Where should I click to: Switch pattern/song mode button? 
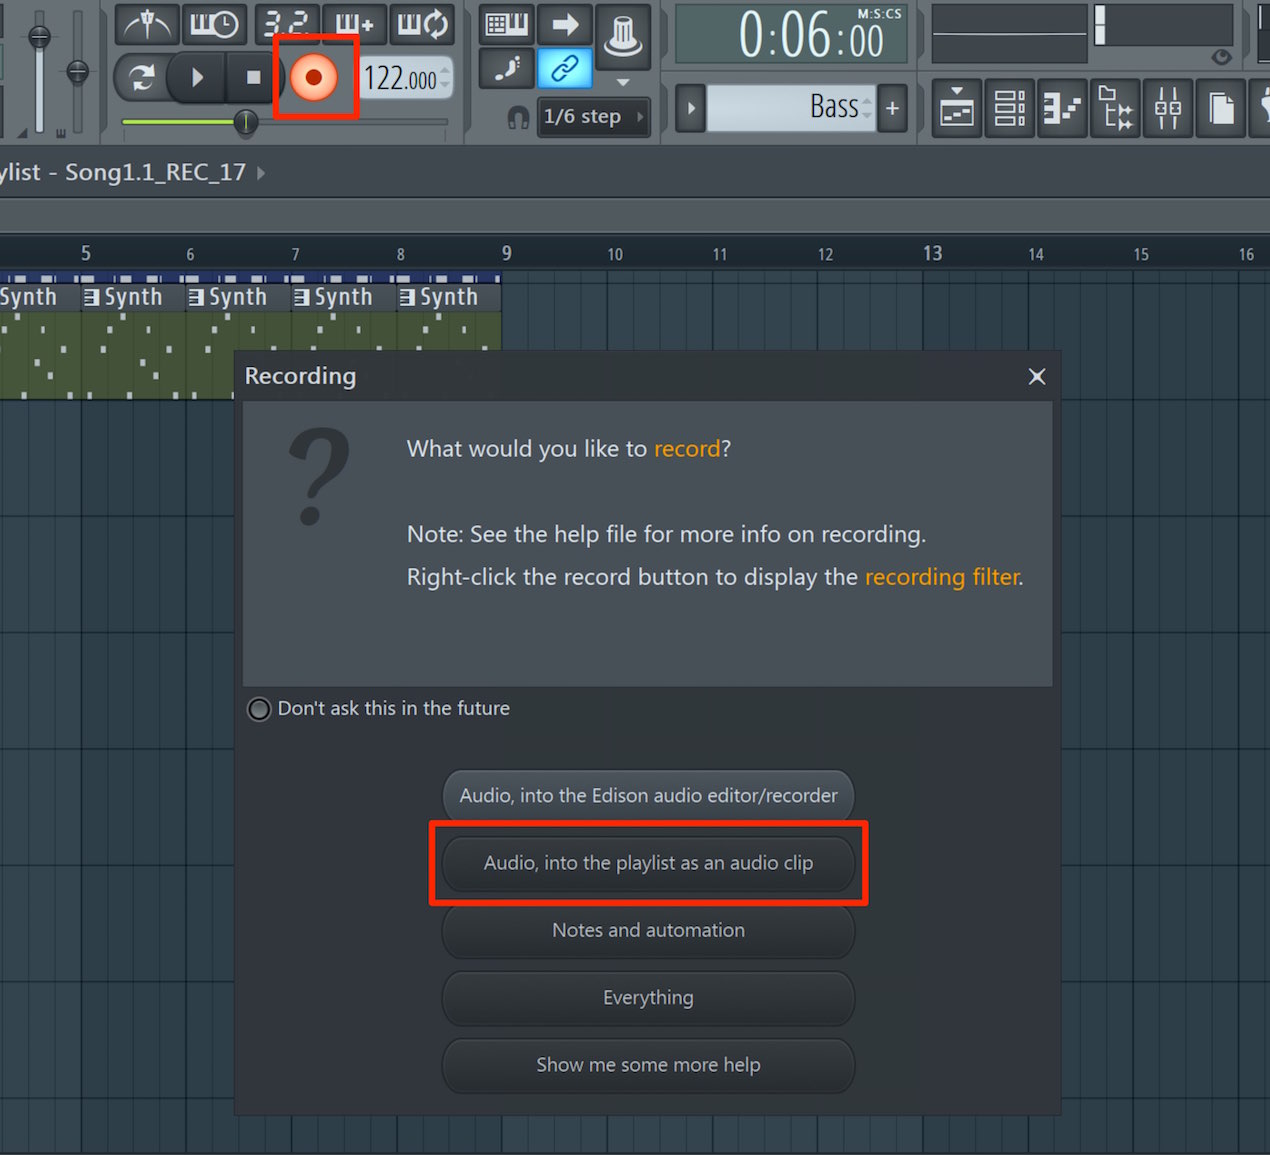pyautogui.click(x=141, y=78)
